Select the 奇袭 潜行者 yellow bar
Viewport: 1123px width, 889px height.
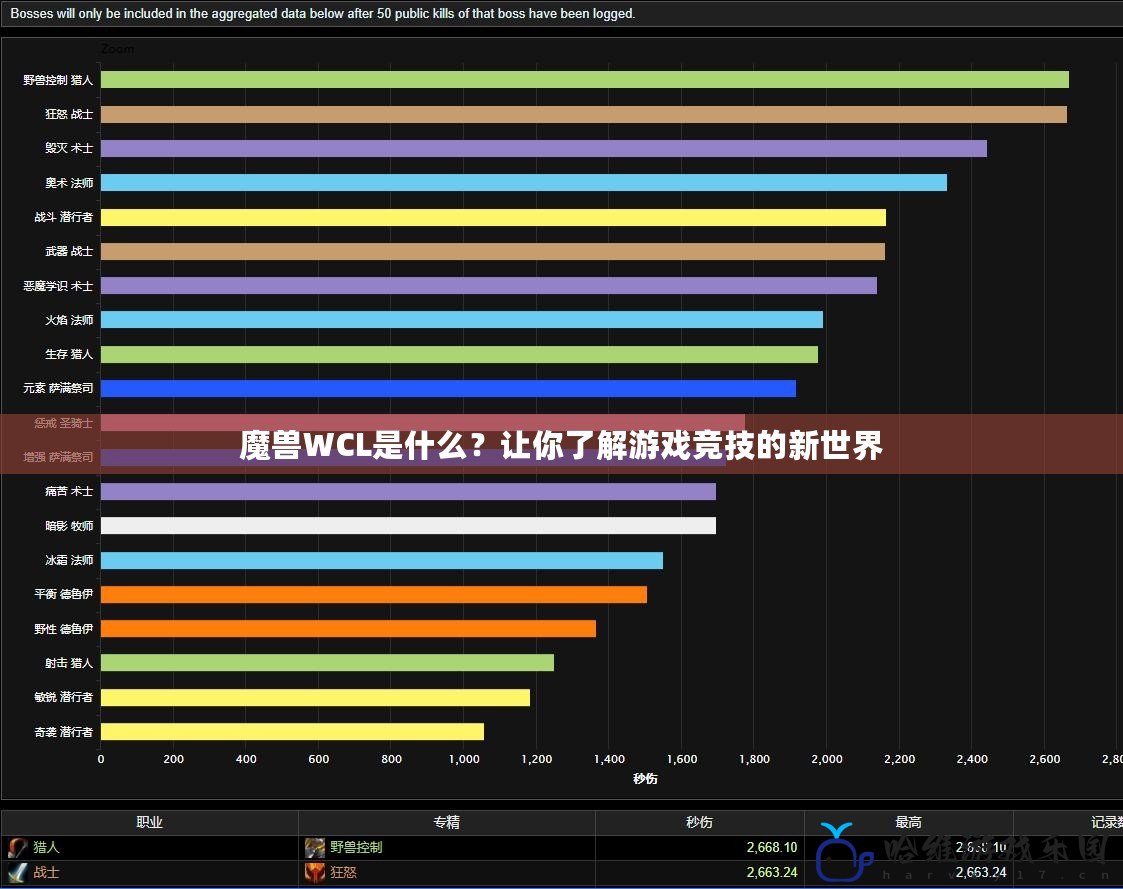click(x=292, y=731)
